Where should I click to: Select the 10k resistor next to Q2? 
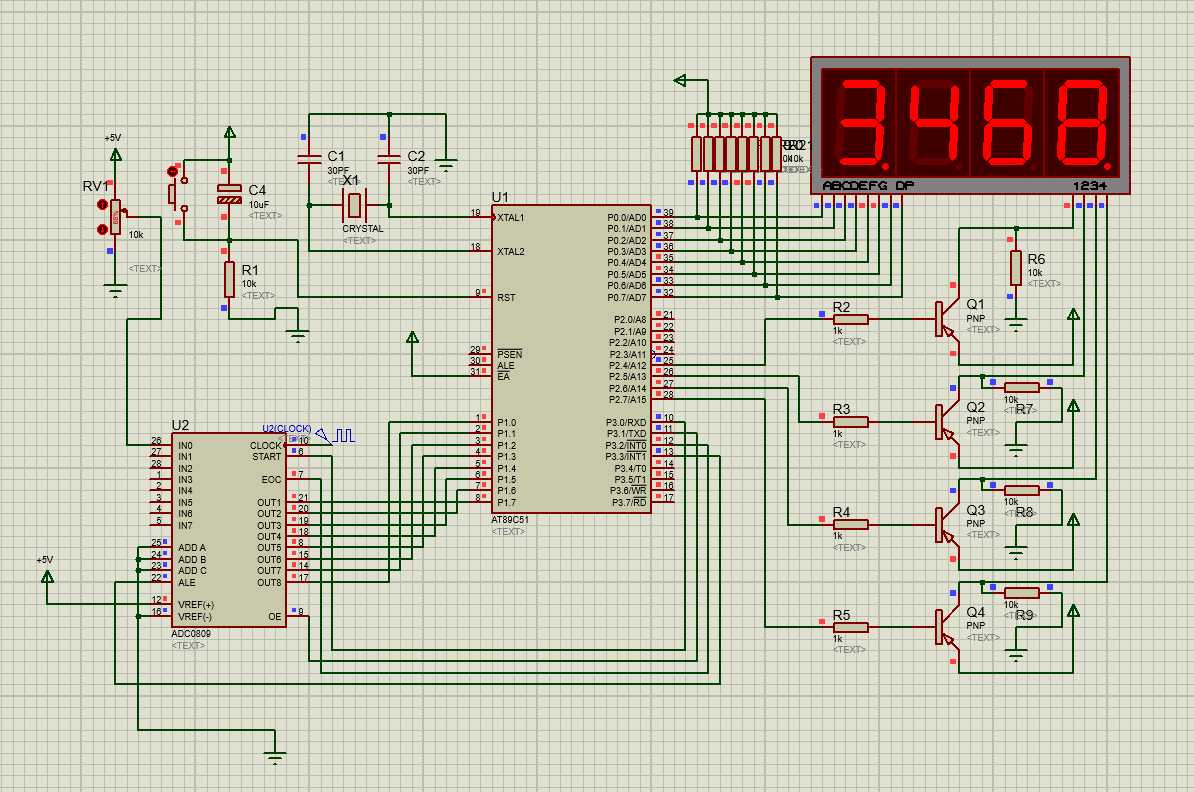coord(1021,388)
